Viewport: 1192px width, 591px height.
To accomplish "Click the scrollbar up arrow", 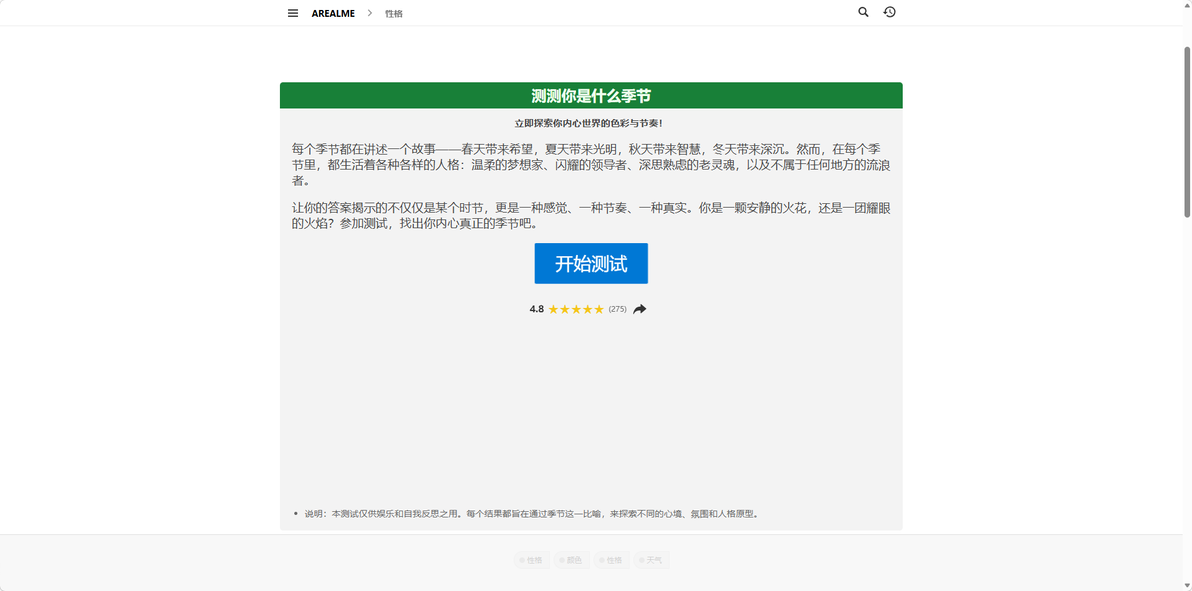I will [1187, 5].
